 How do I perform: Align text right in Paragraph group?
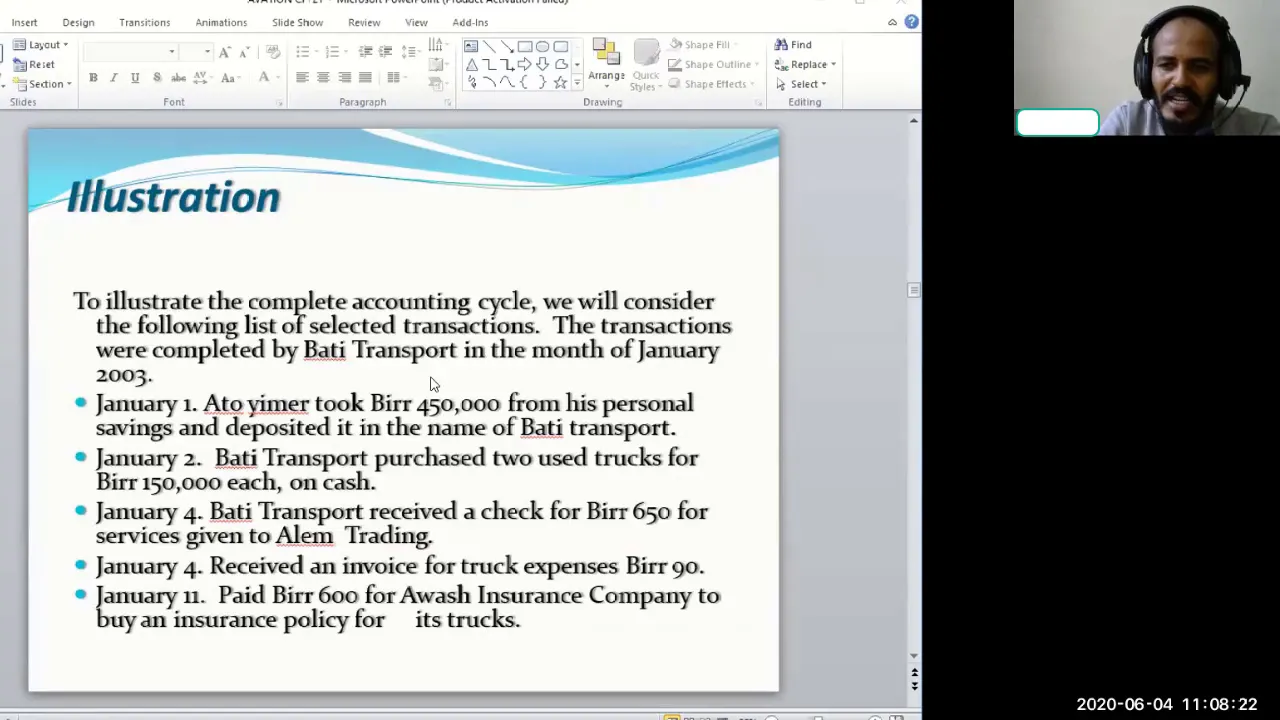(344, 77)
